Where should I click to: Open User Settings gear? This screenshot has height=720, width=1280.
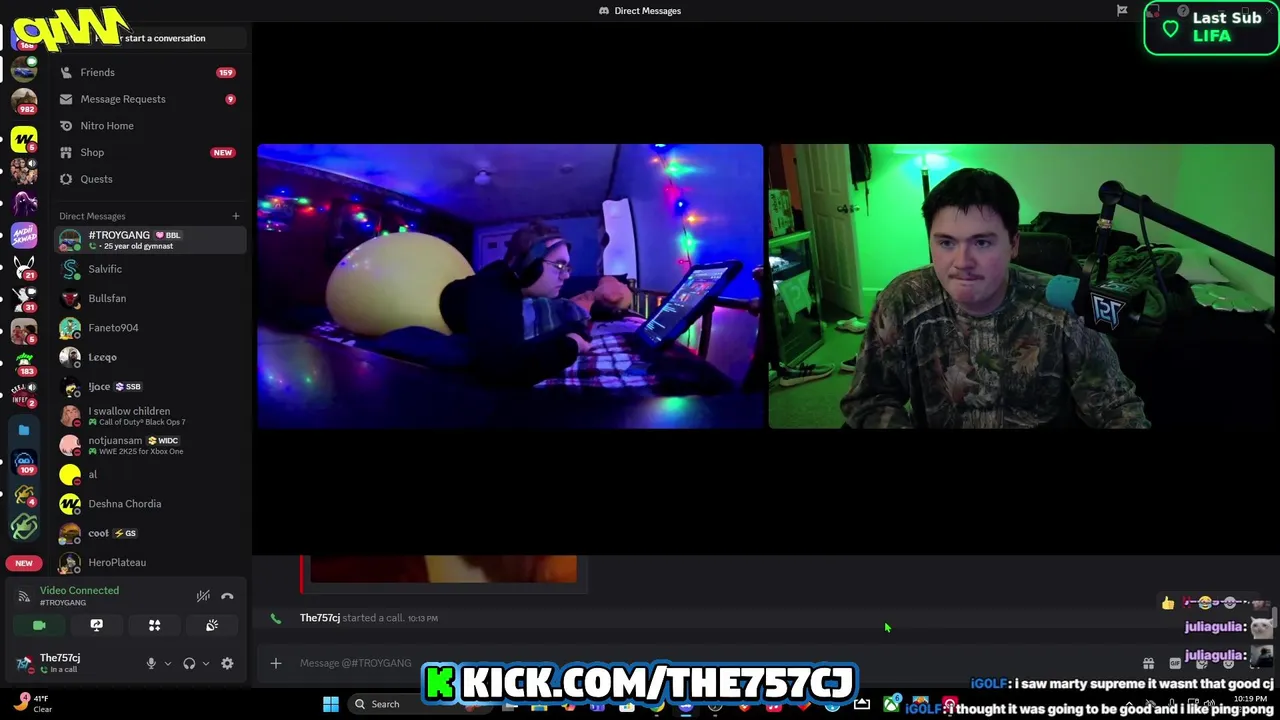(227, 663)
